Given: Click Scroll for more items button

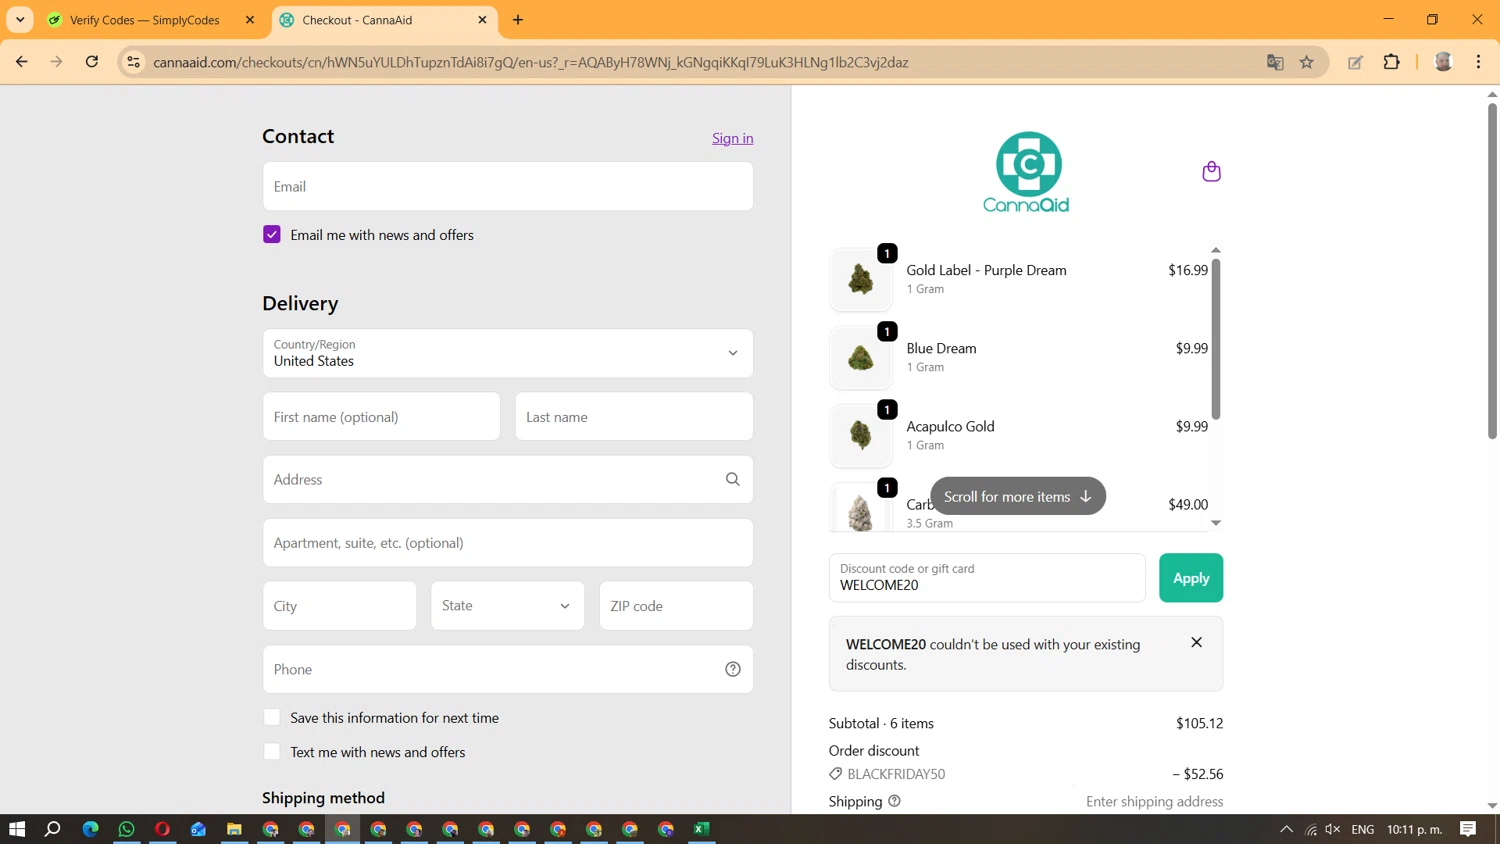Looking at the screenshot, I should [x=1018, y=496].
